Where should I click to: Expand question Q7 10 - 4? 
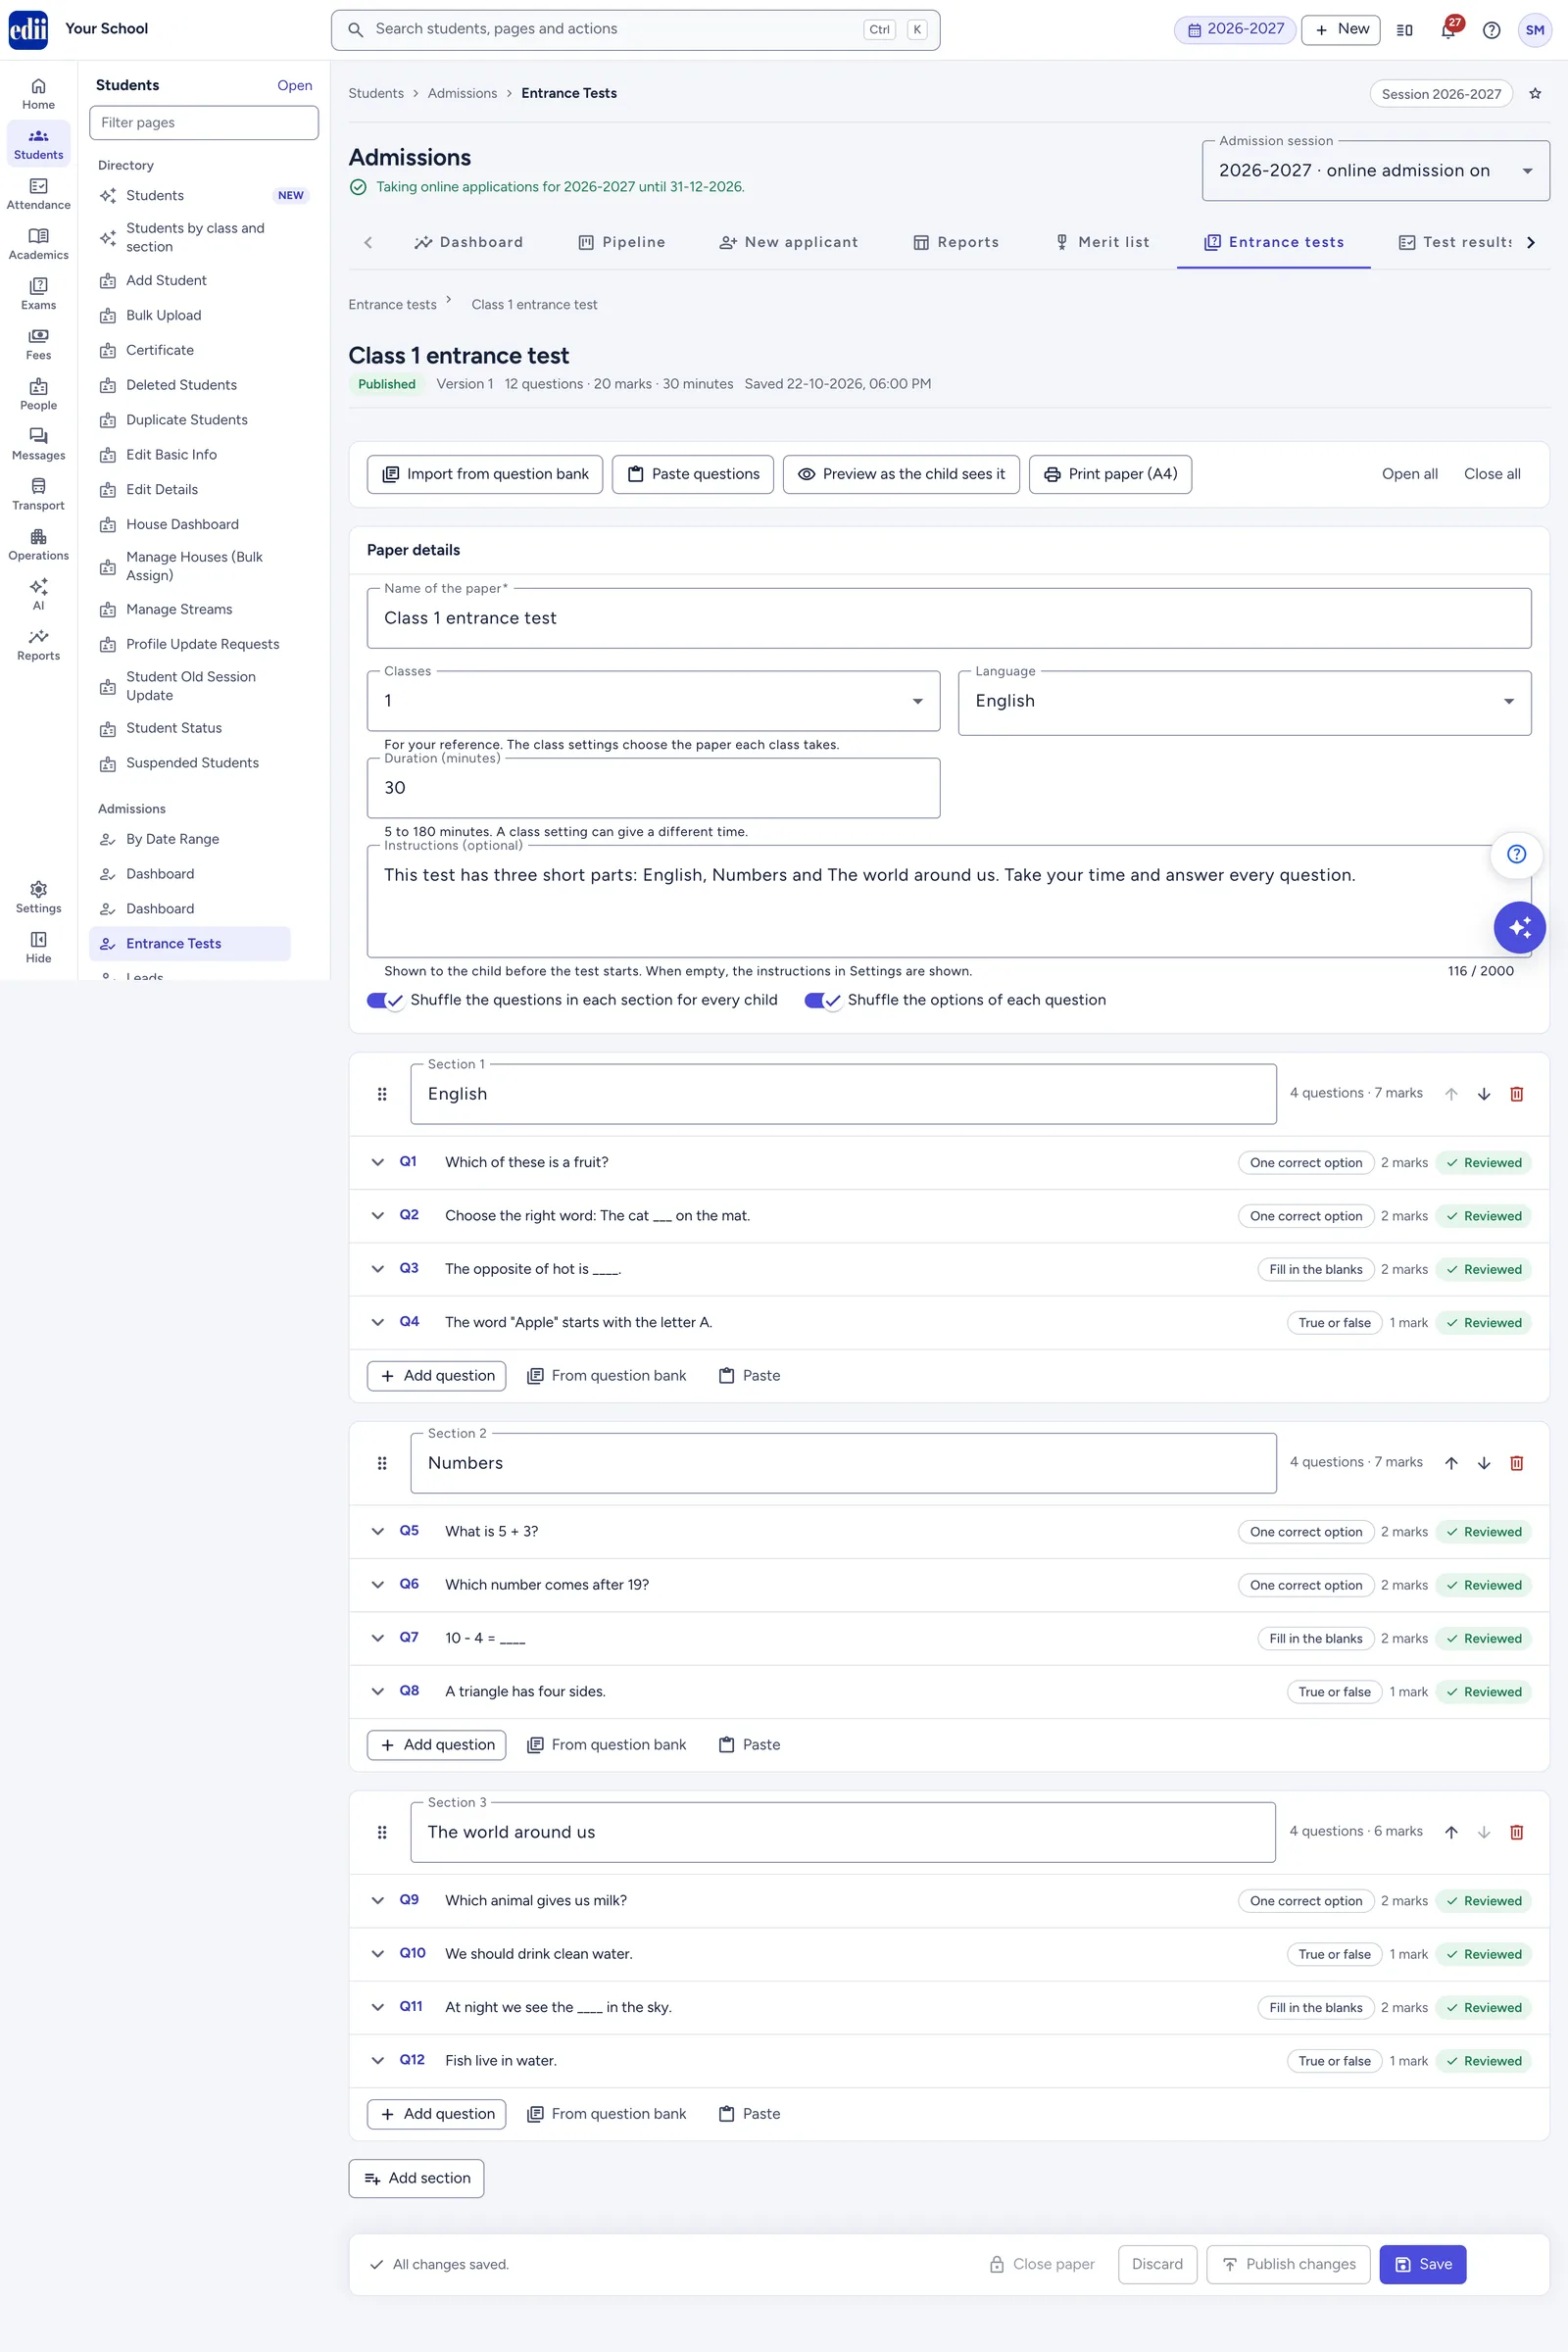pos(378,1638)
